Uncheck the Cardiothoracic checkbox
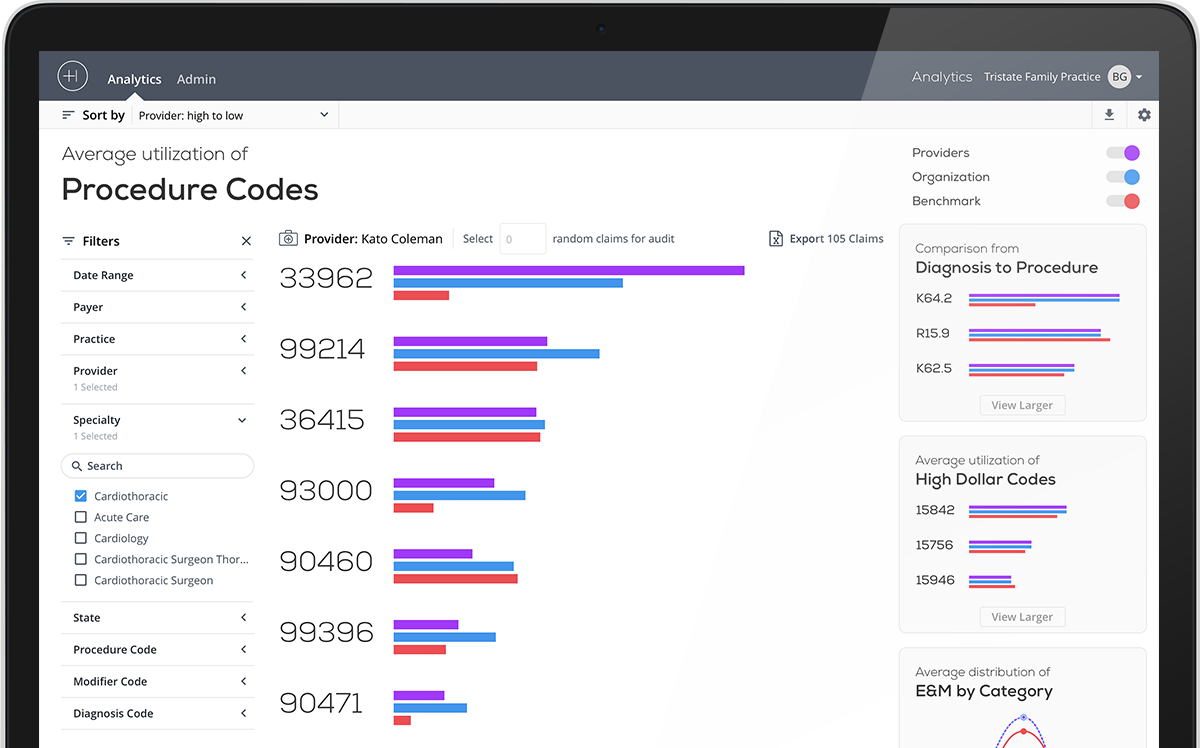The image size is (1200, 748). click(x=81, y=496)
